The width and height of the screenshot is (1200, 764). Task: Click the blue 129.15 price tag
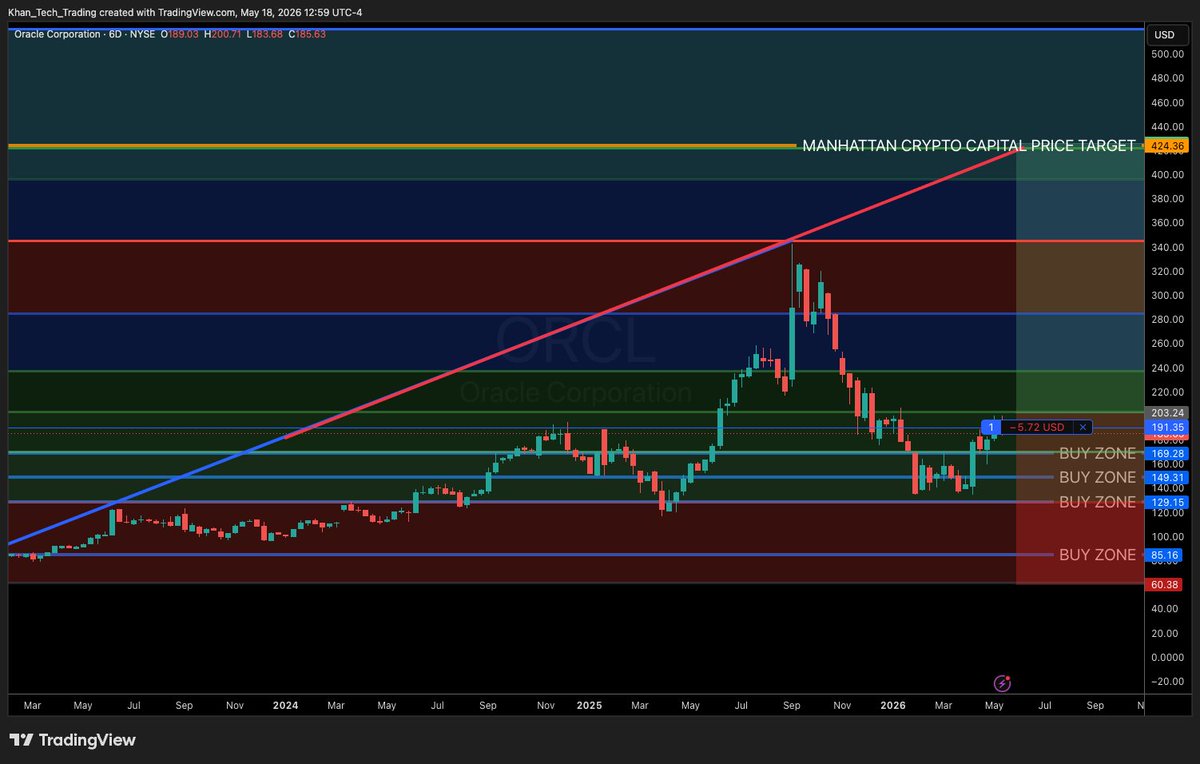click(x=1168, y=501)
